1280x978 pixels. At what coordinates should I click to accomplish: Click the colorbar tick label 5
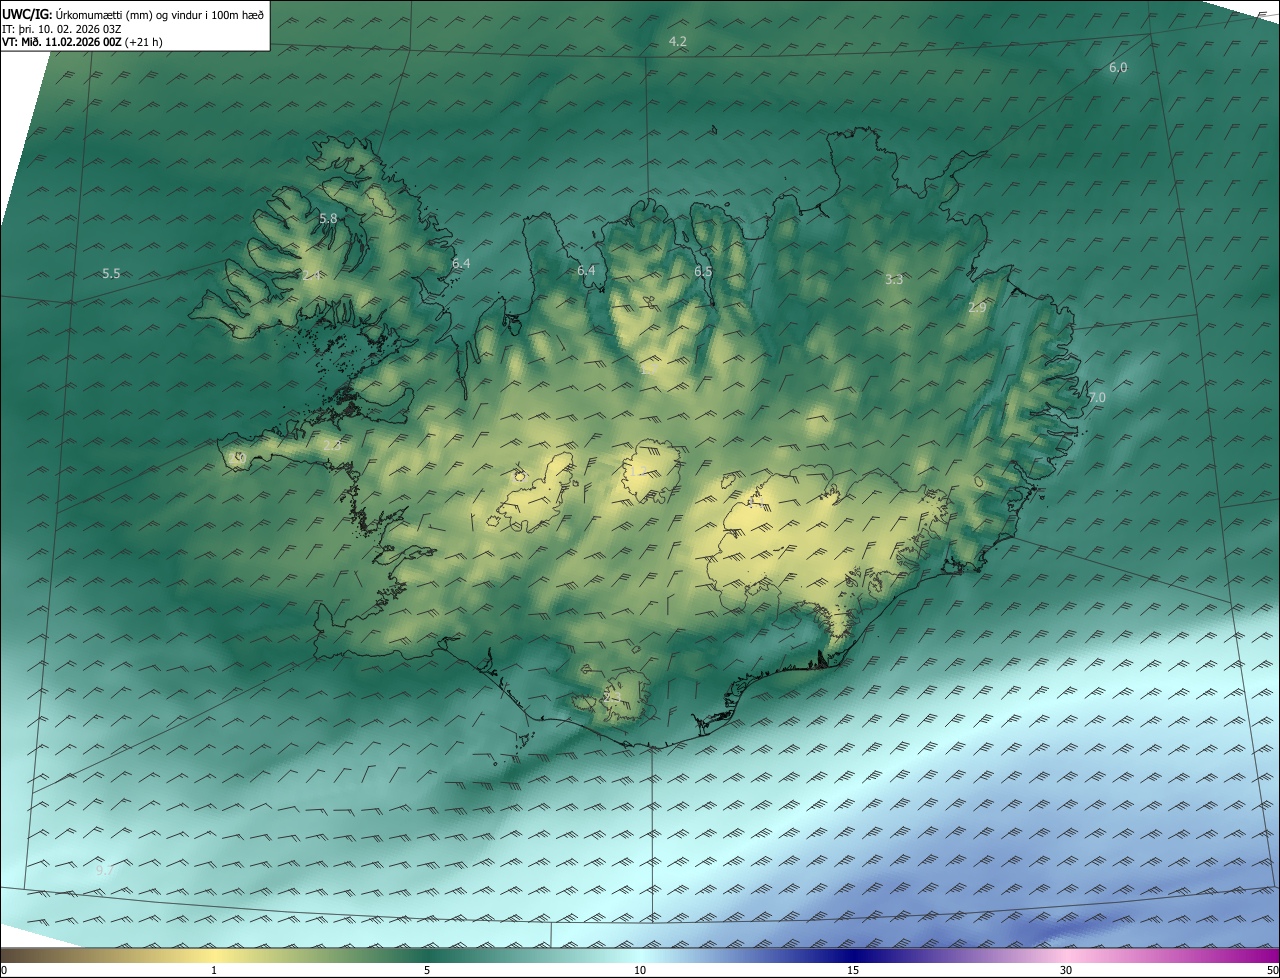(x=427, y=970)
